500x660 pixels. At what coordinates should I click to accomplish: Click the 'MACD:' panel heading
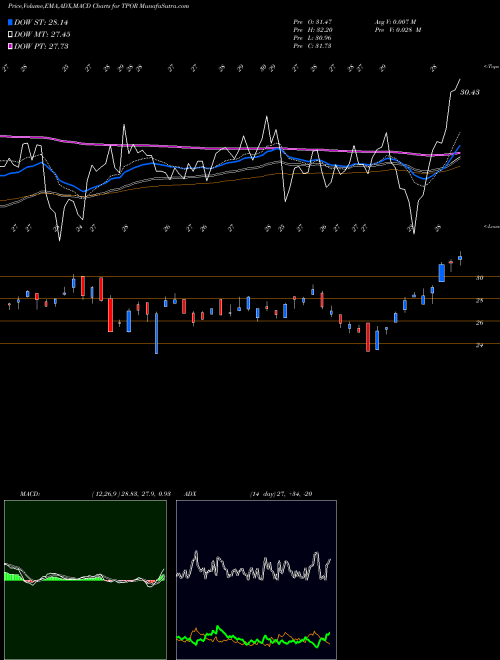point(30,494)
